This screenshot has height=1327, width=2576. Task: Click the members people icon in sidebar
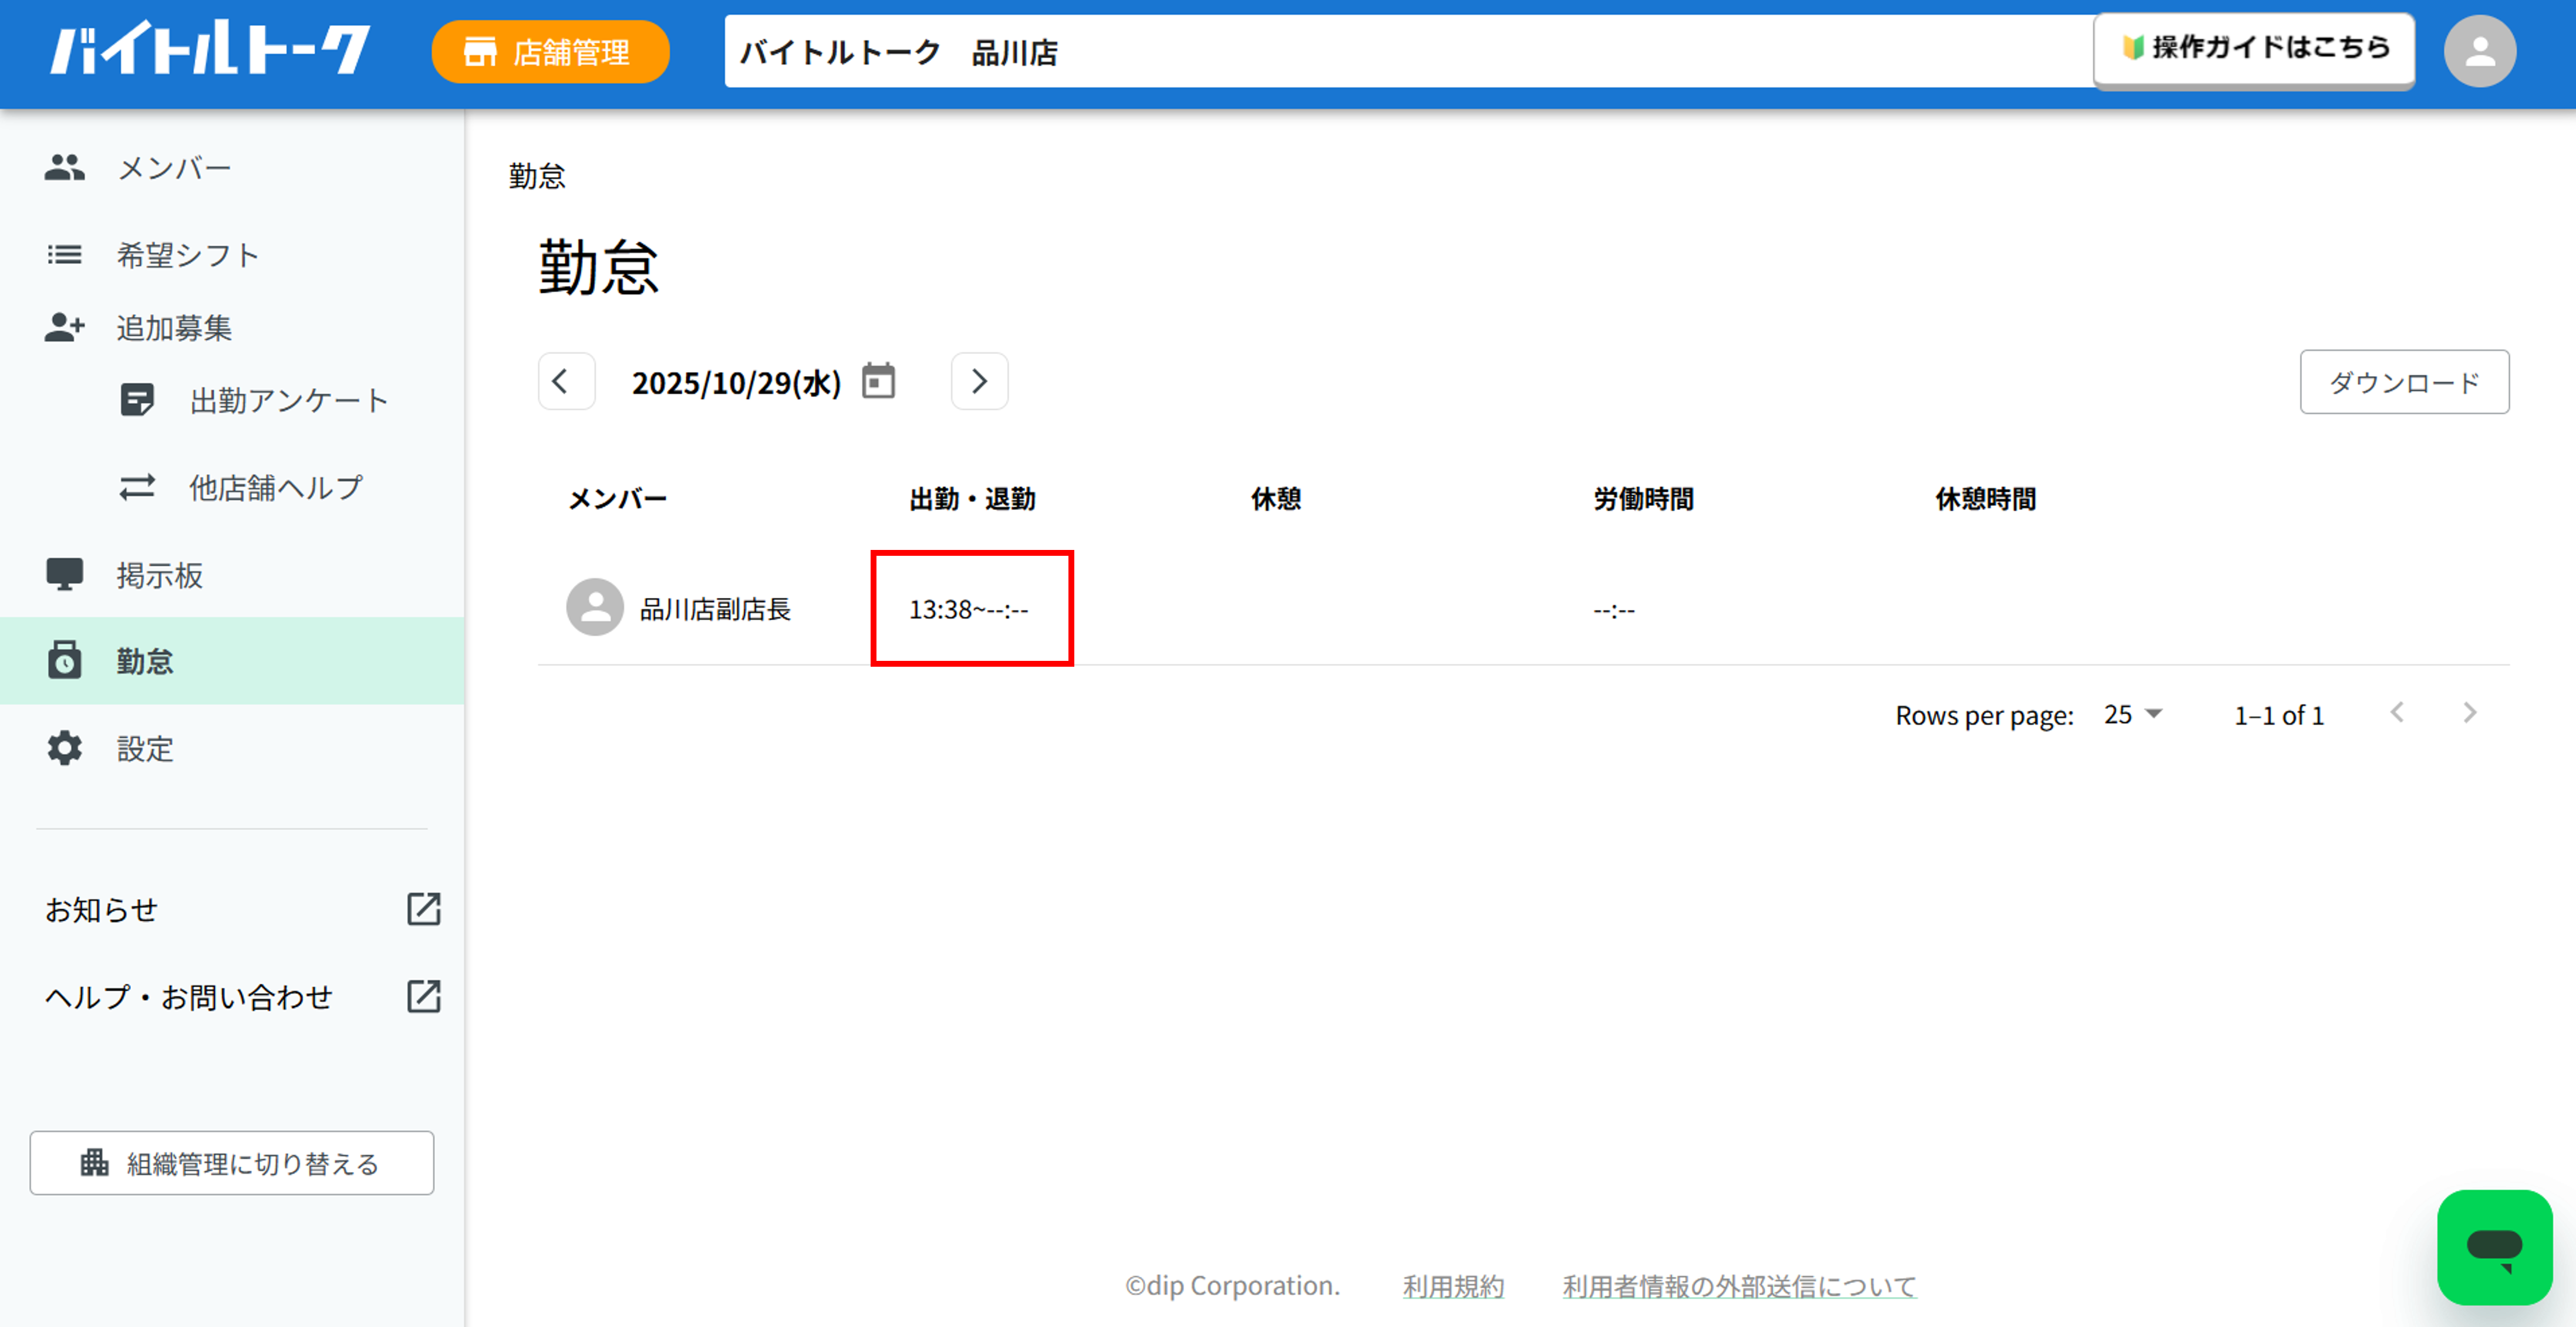(65, 168)
